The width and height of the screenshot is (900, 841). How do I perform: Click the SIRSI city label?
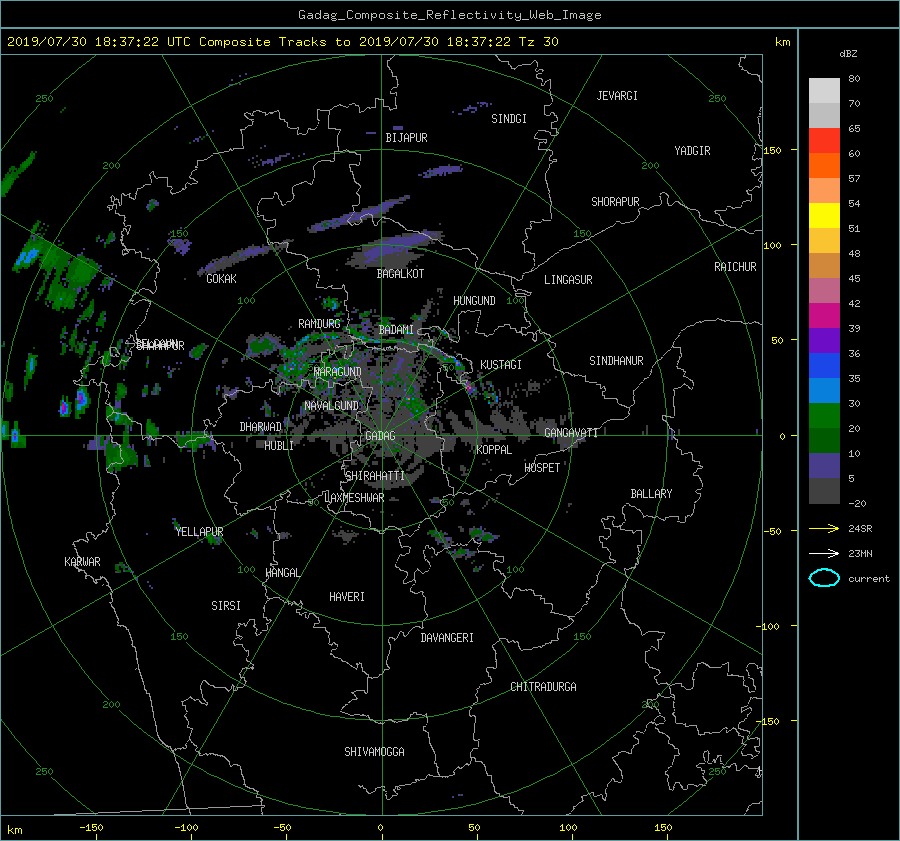[x=226, y=606]
